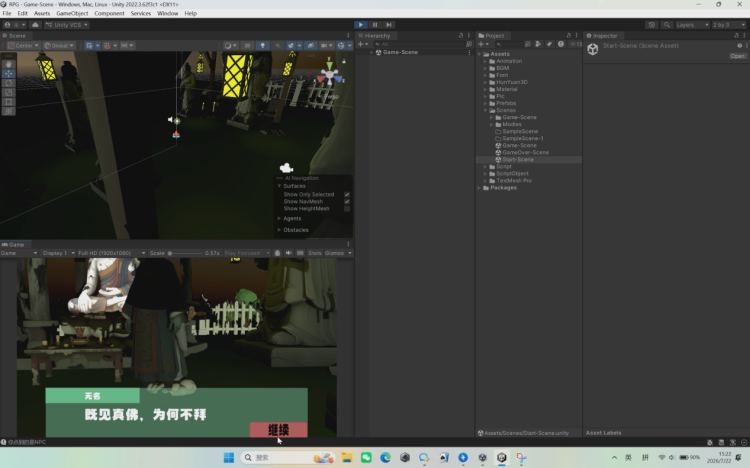Select the Scale tool
This screenshot has width=750, height=468.
(x=9, y=92)
